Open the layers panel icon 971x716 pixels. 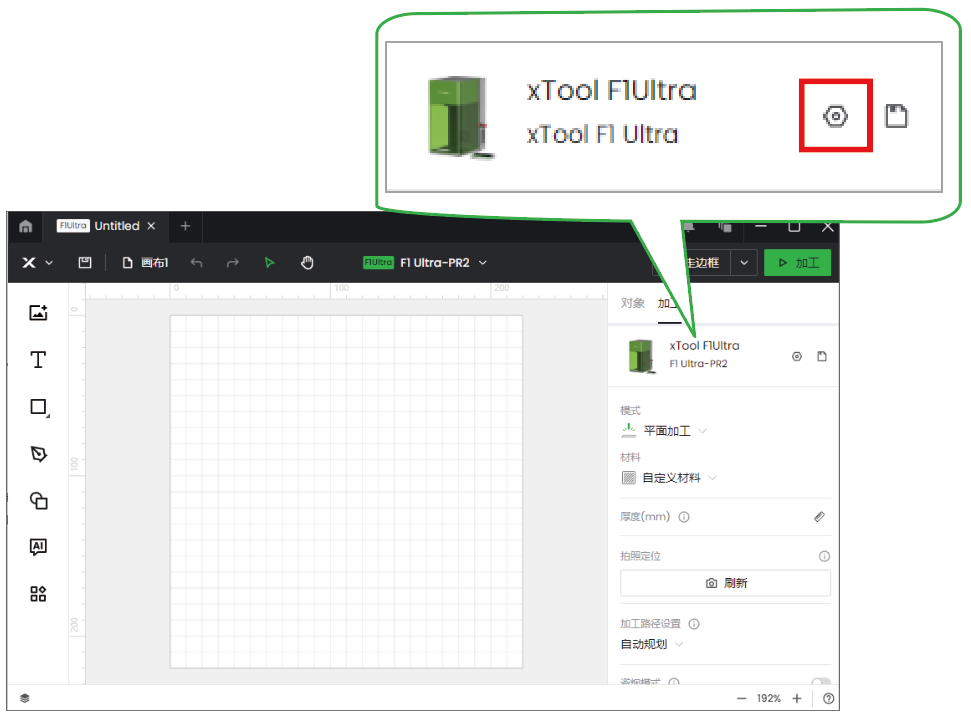pos(25,698)
